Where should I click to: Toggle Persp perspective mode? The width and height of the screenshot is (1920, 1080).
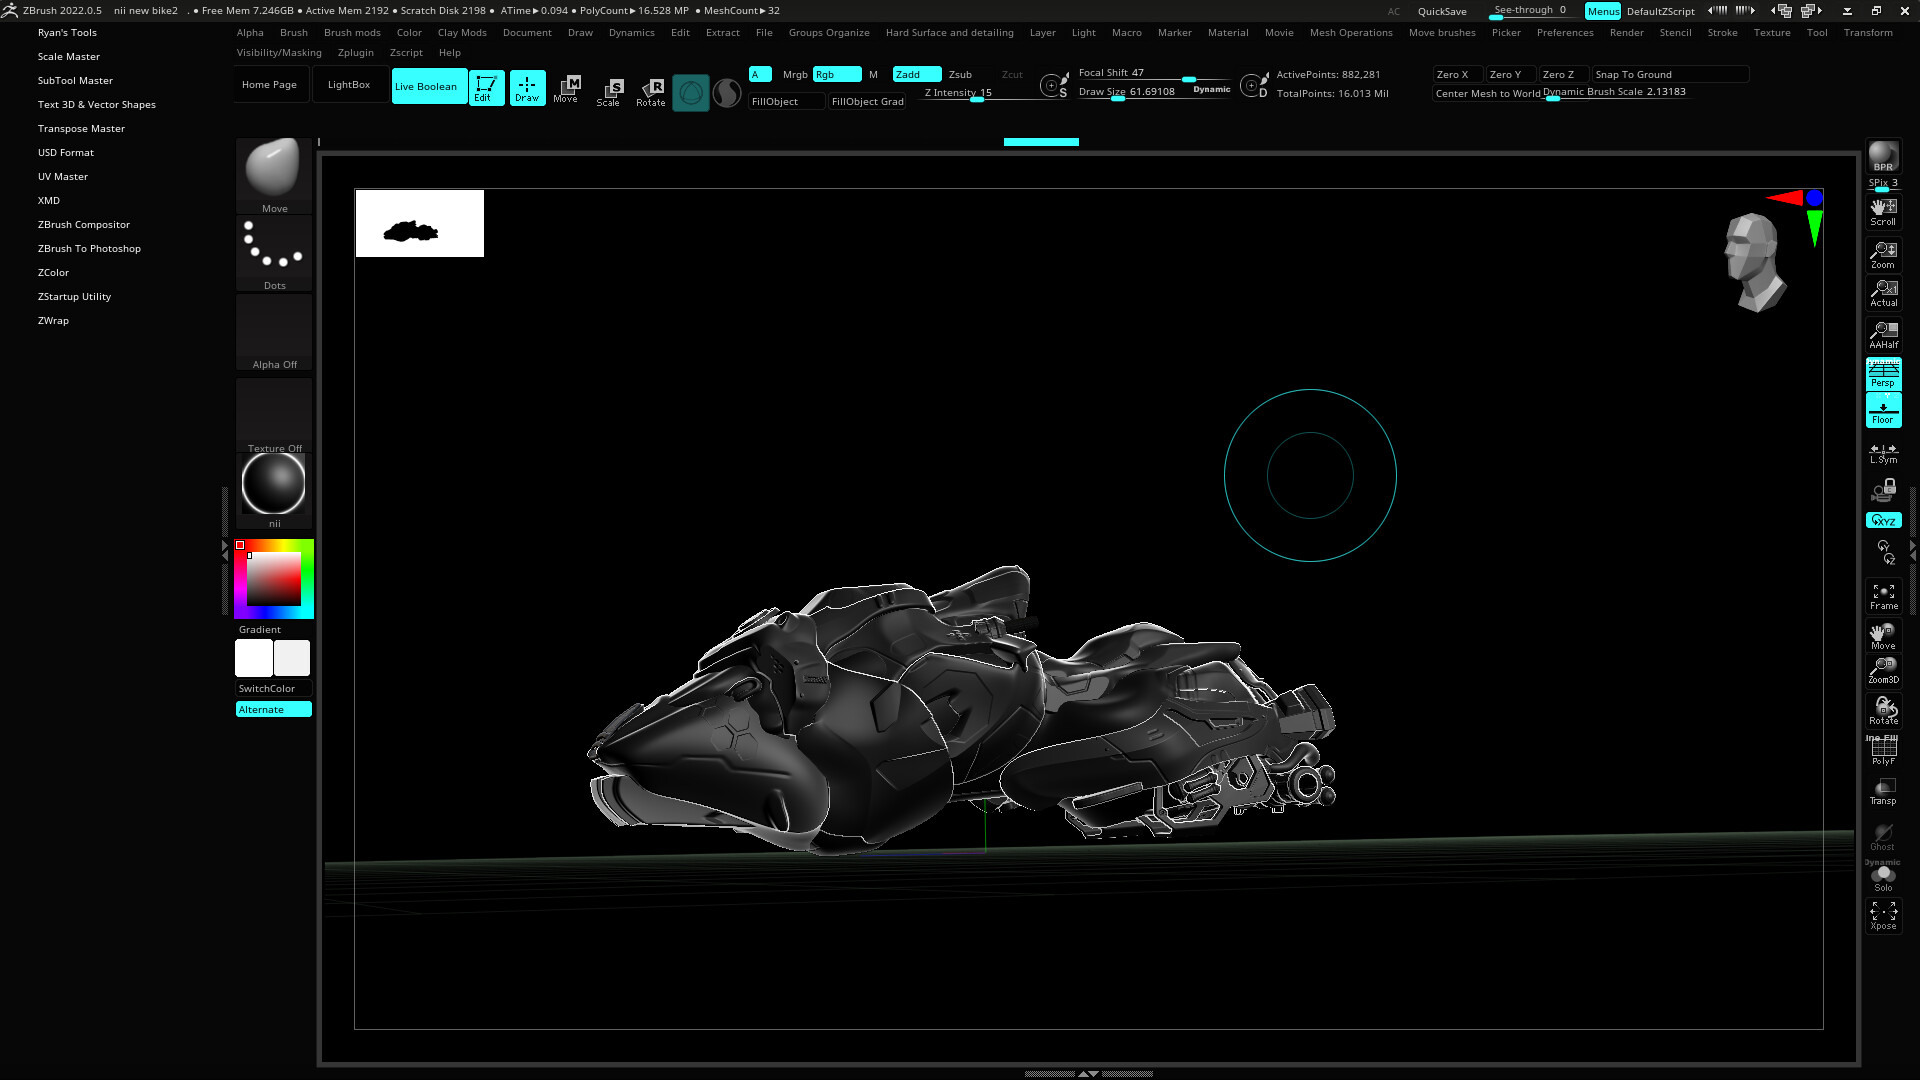1883,374
